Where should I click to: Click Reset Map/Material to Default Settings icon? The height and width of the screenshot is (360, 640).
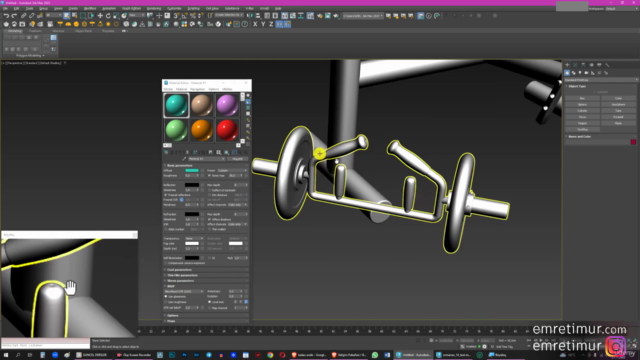pos(187,152)
